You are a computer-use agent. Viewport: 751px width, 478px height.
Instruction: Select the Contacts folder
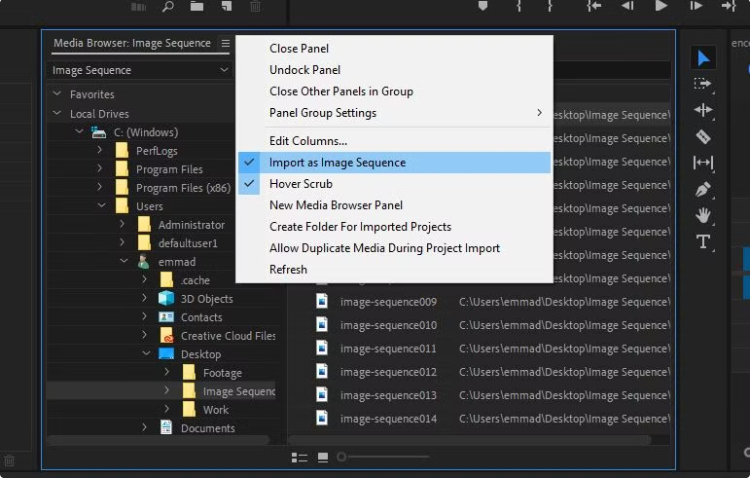201,318
